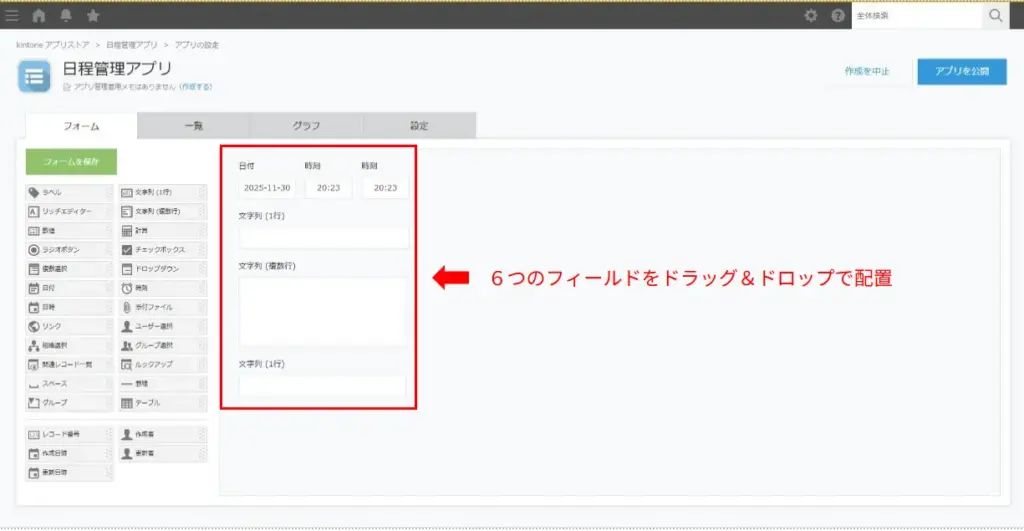Select the グループ選択 field in the palette
The image size is (1024, 531).
click(163, 345)
